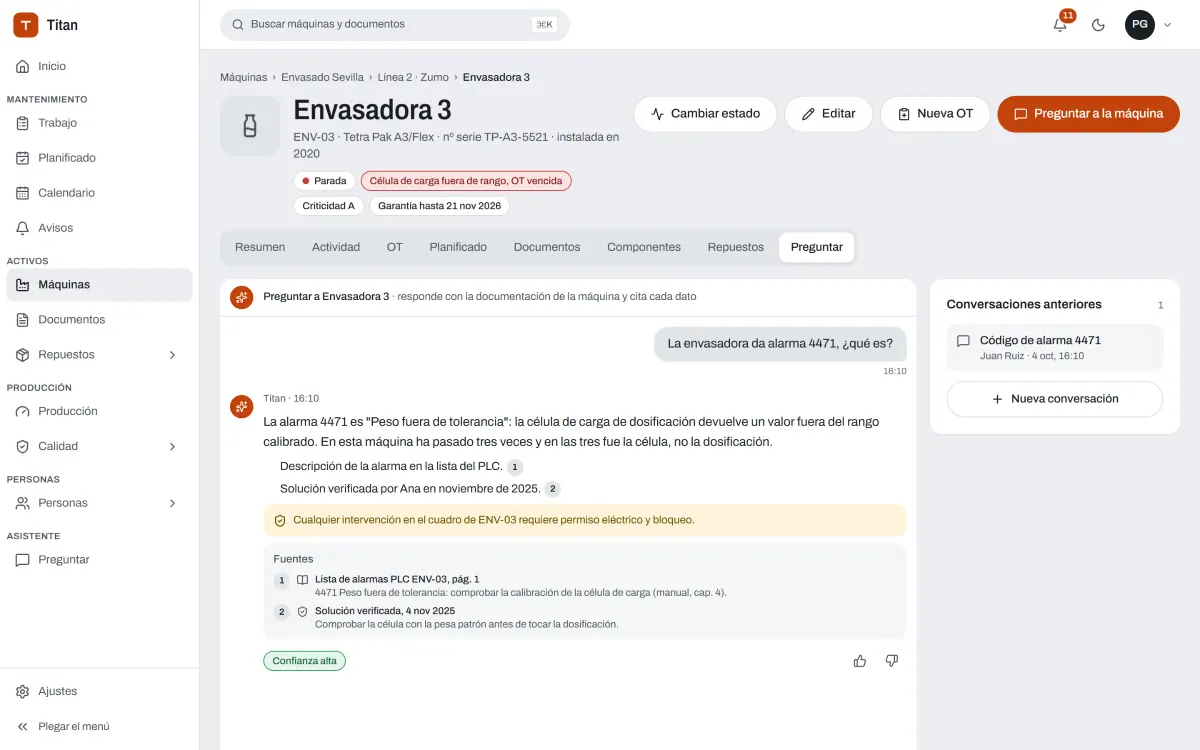Expand the Calidad submenu chevron
Screen dimensions: 1200x750
[x=172, y=446]
